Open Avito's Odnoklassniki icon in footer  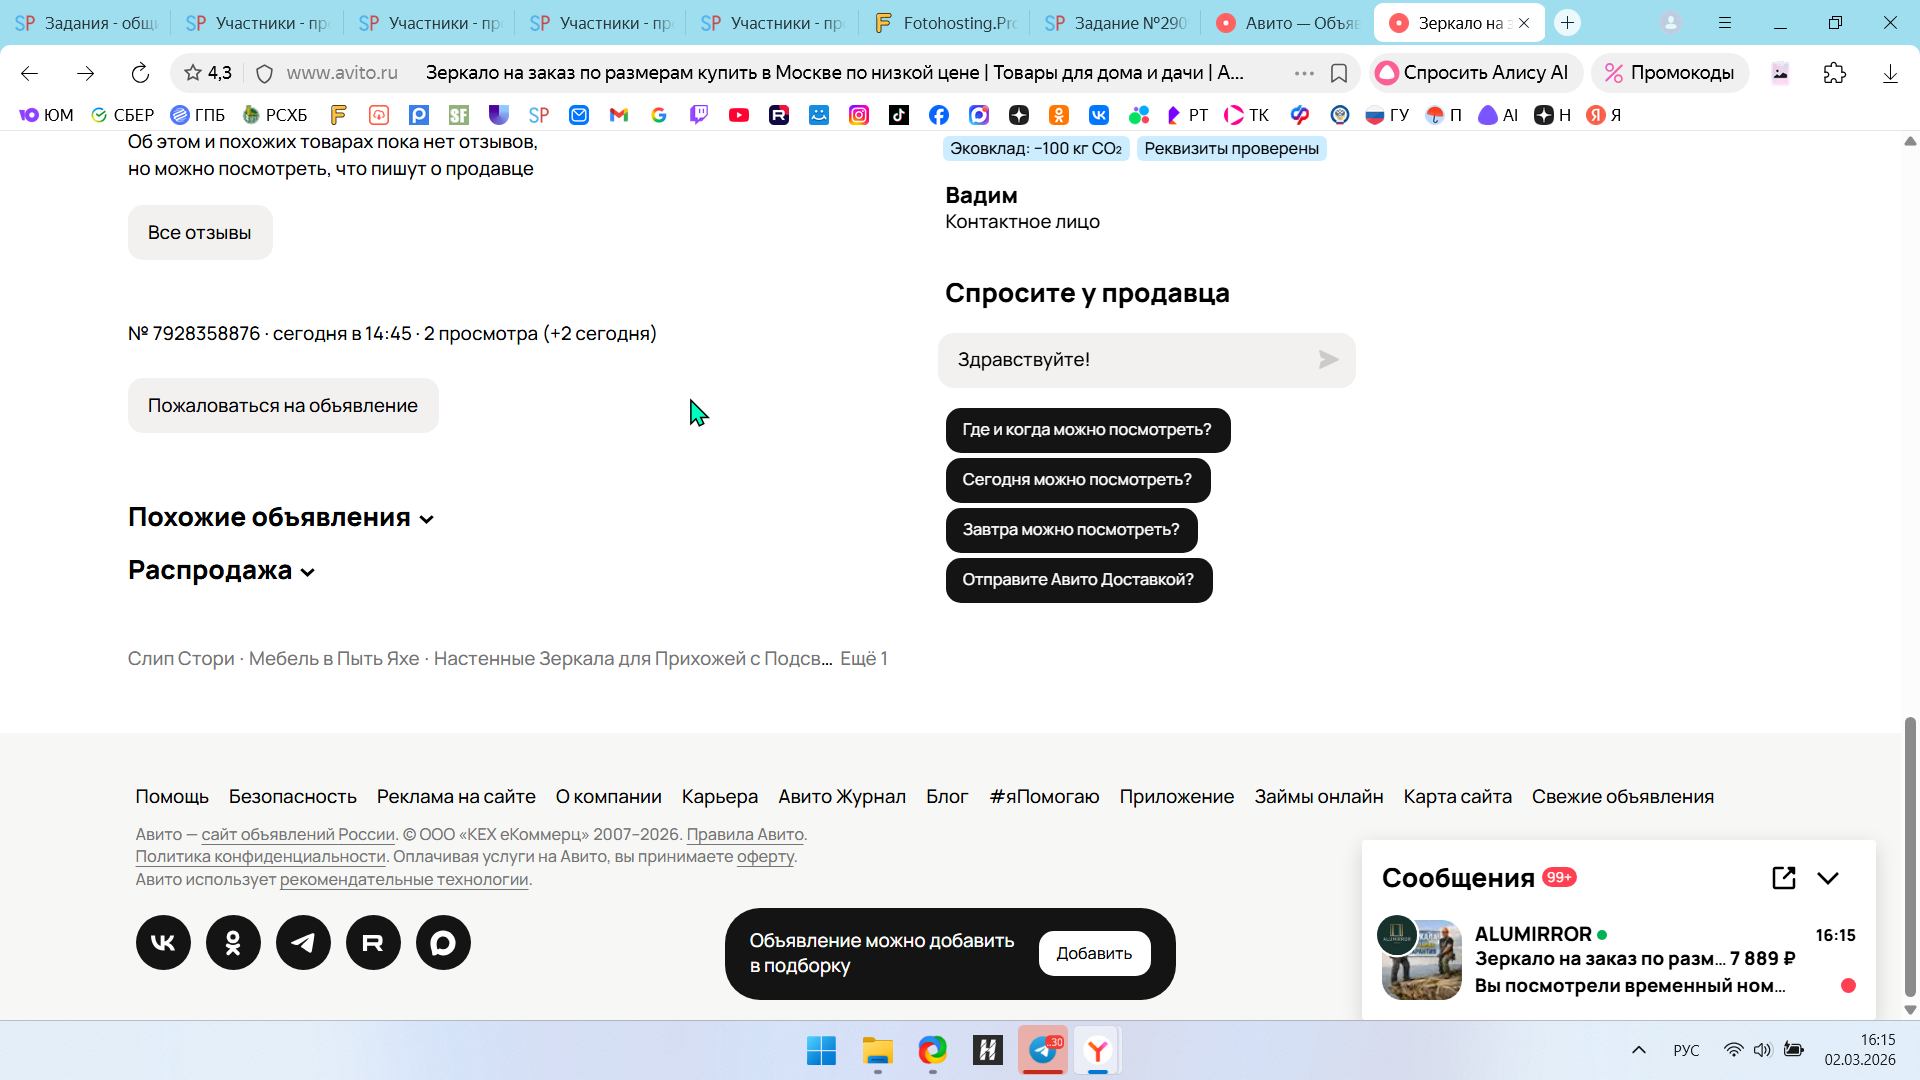pyautogui.click(x=233, y=942)
